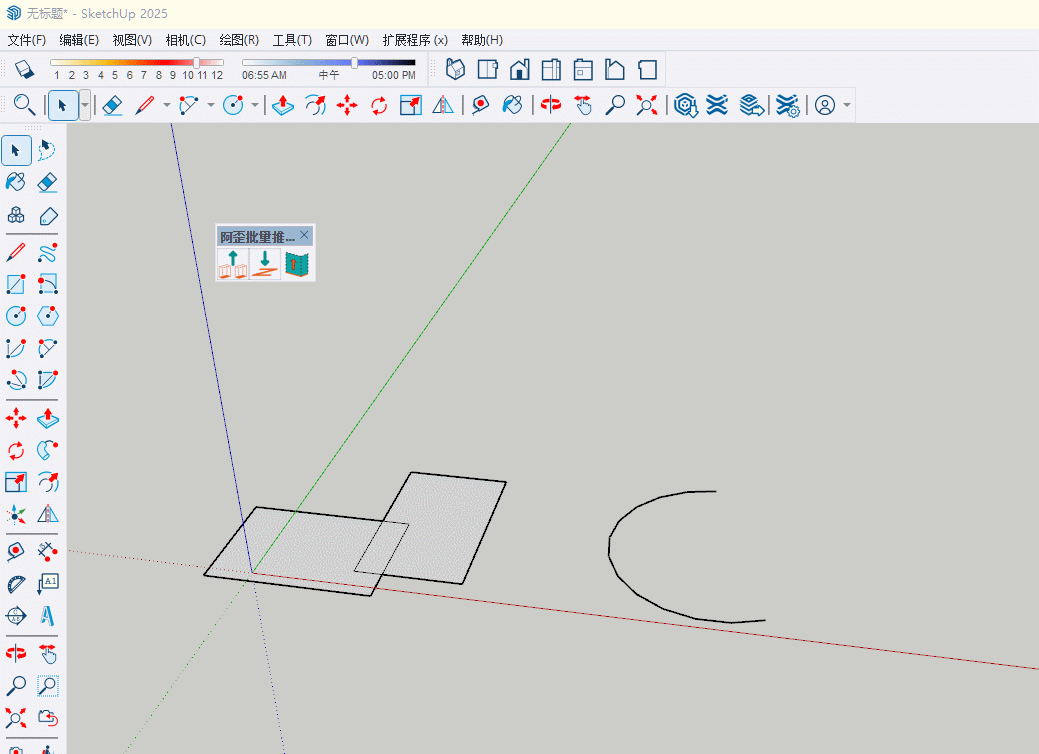Open the 扩展程序 (x) menu
1039x754 pixels.
point(414,40)
